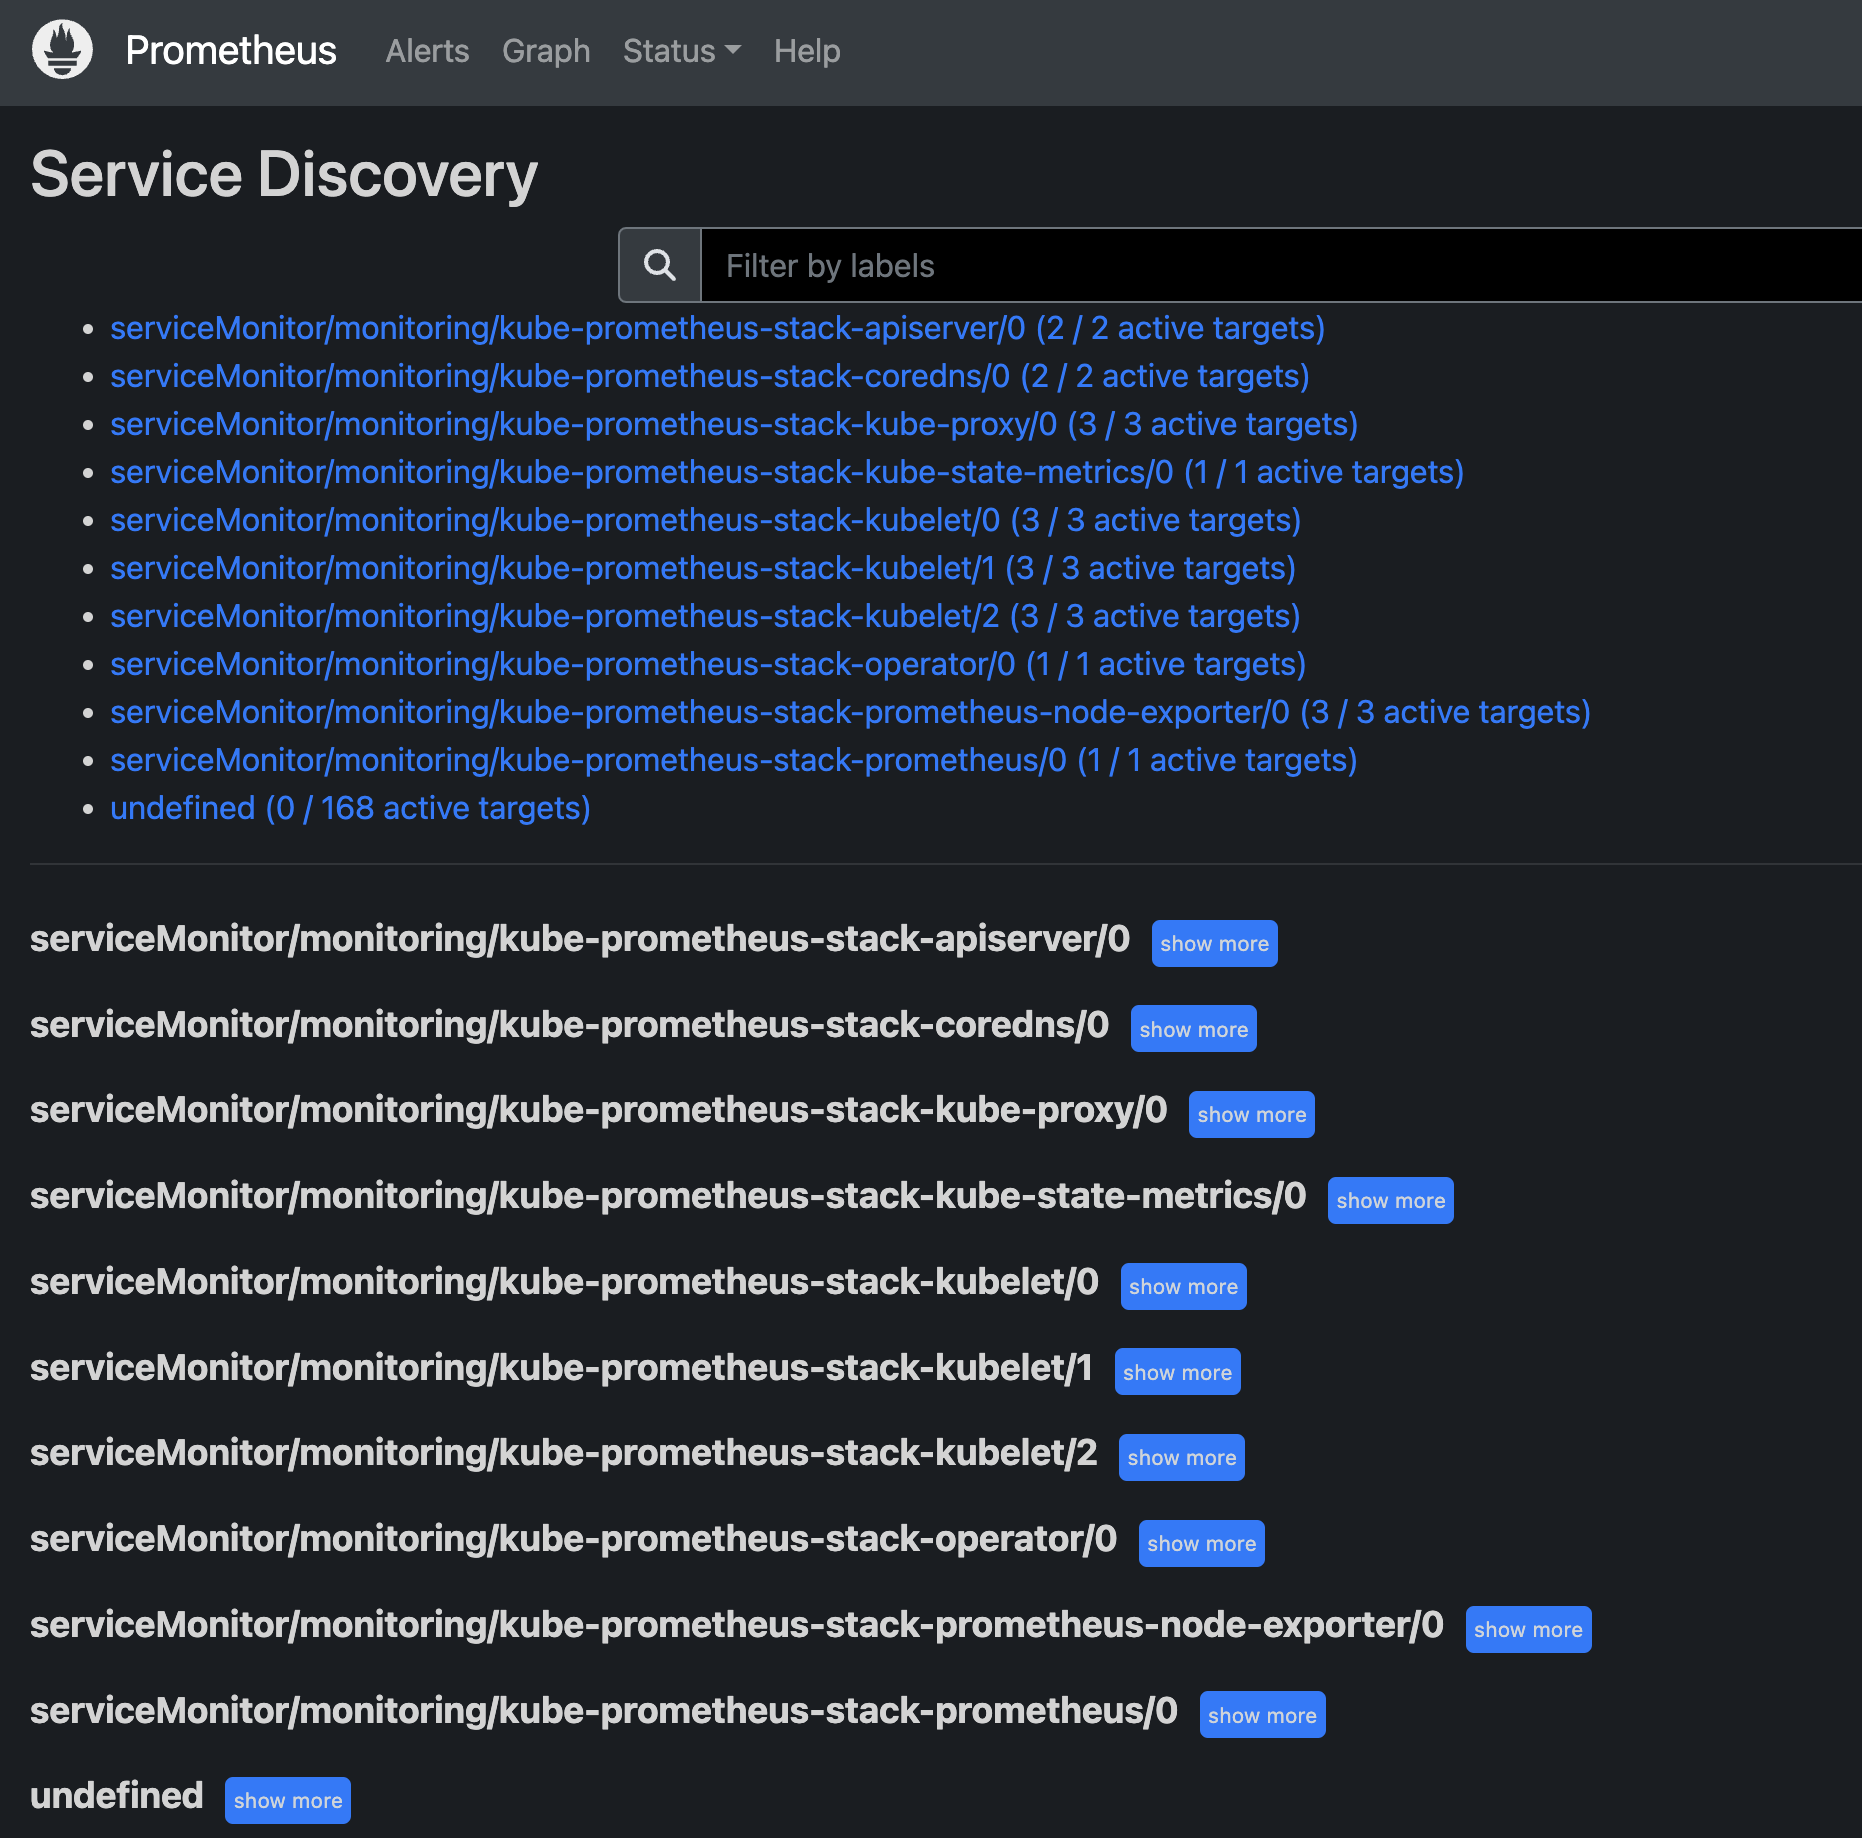This screenshot has height=1838, width=1862.
Task: Jump to kubelet/1 active targets link
Action: (703, 568)
